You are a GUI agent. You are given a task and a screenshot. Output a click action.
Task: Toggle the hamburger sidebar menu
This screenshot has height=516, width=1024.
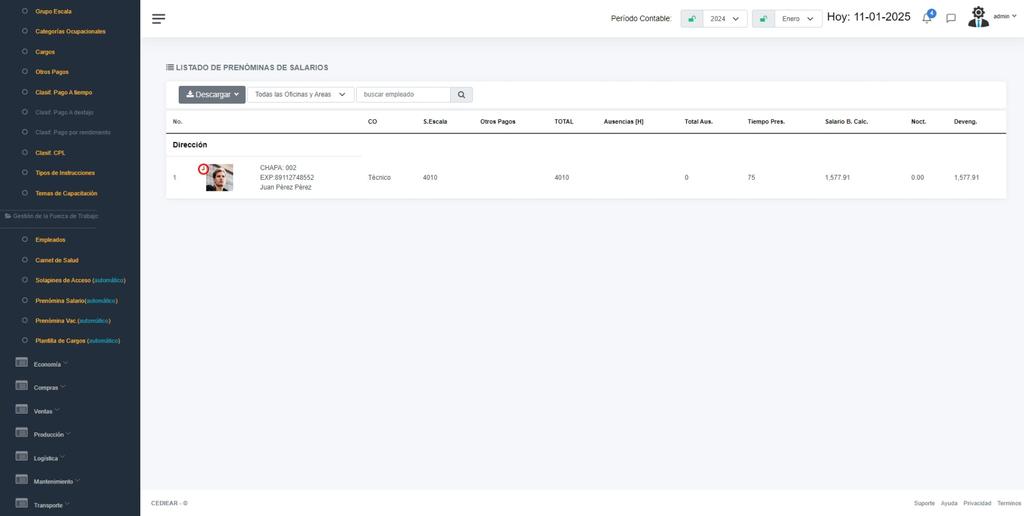[159, 18]
